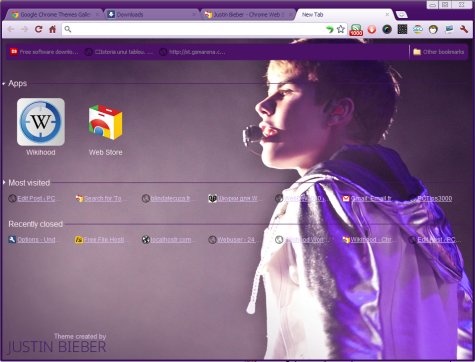Open the new tab button

[402, 14]
